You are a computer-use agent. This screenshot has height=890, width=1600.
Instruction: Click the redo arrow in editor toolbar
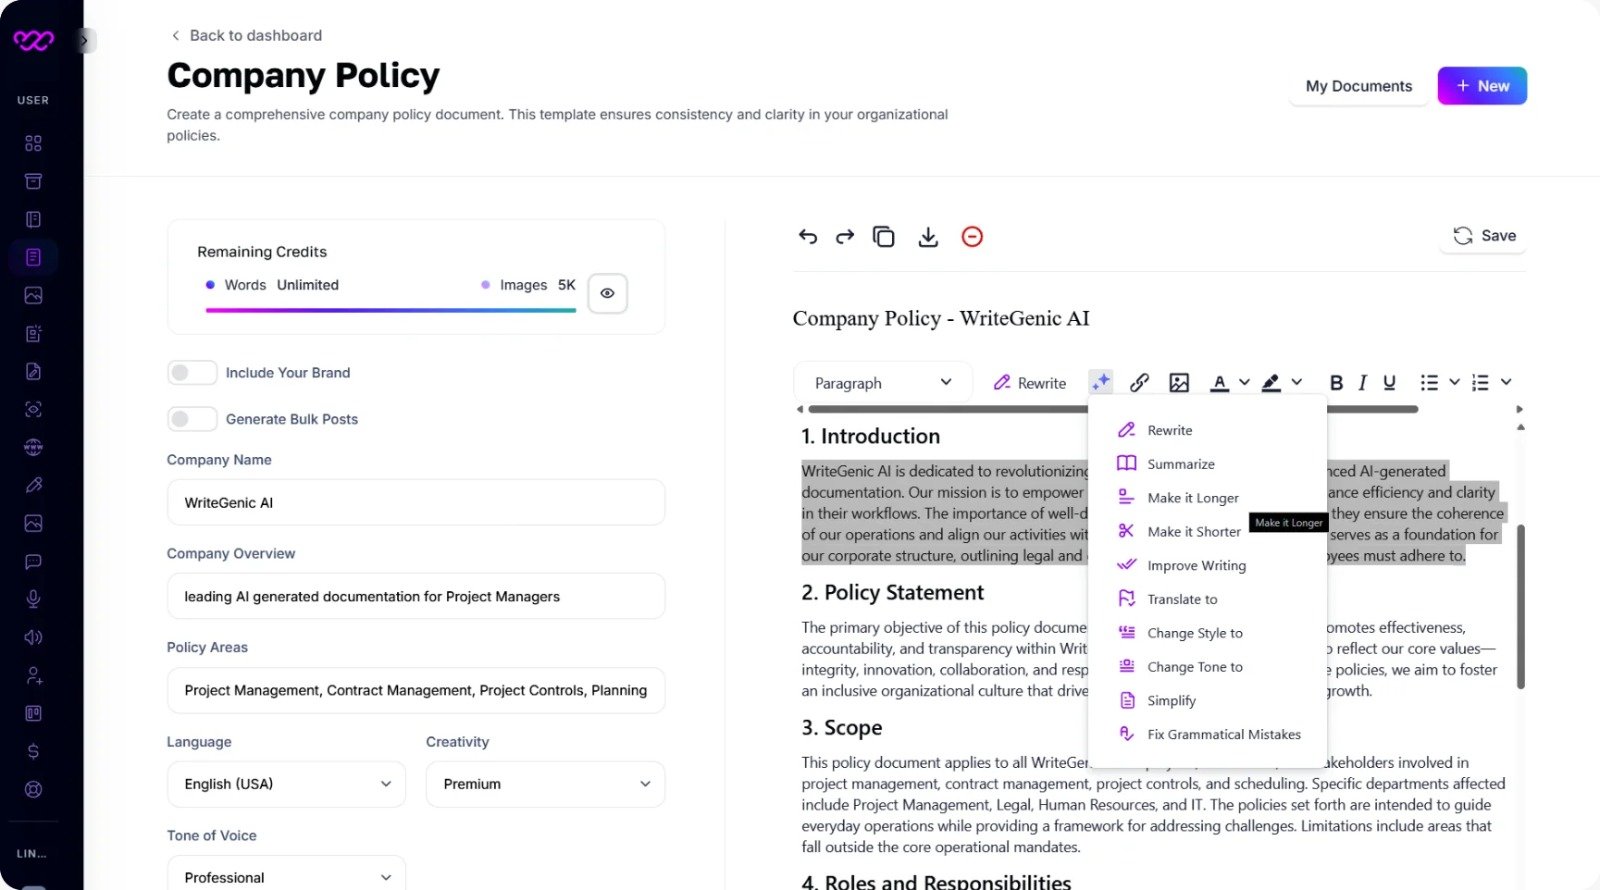[x=845, y=236]
